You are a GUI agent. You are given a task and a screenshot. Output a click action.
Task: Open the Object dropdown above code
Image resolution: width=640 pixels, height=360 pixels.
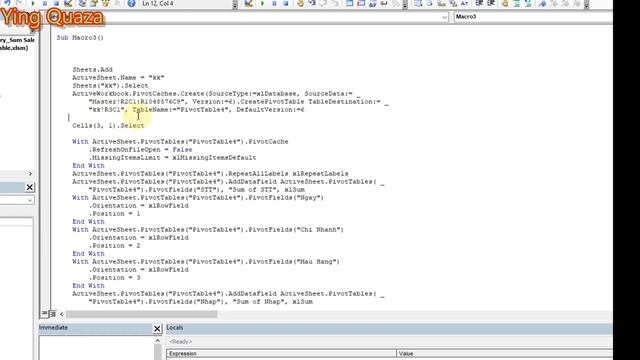pos(444,17)
